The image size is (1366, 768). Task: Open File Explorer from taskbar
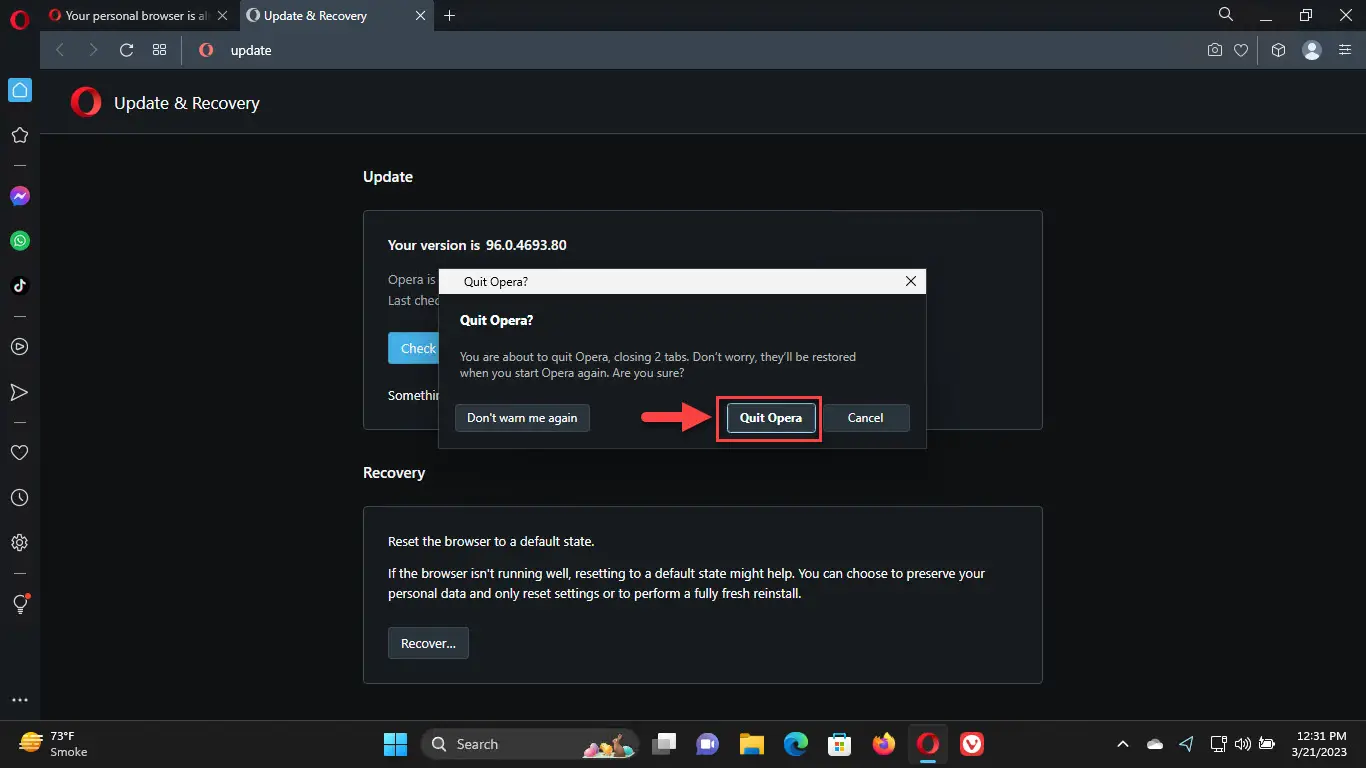click(752, 744)
